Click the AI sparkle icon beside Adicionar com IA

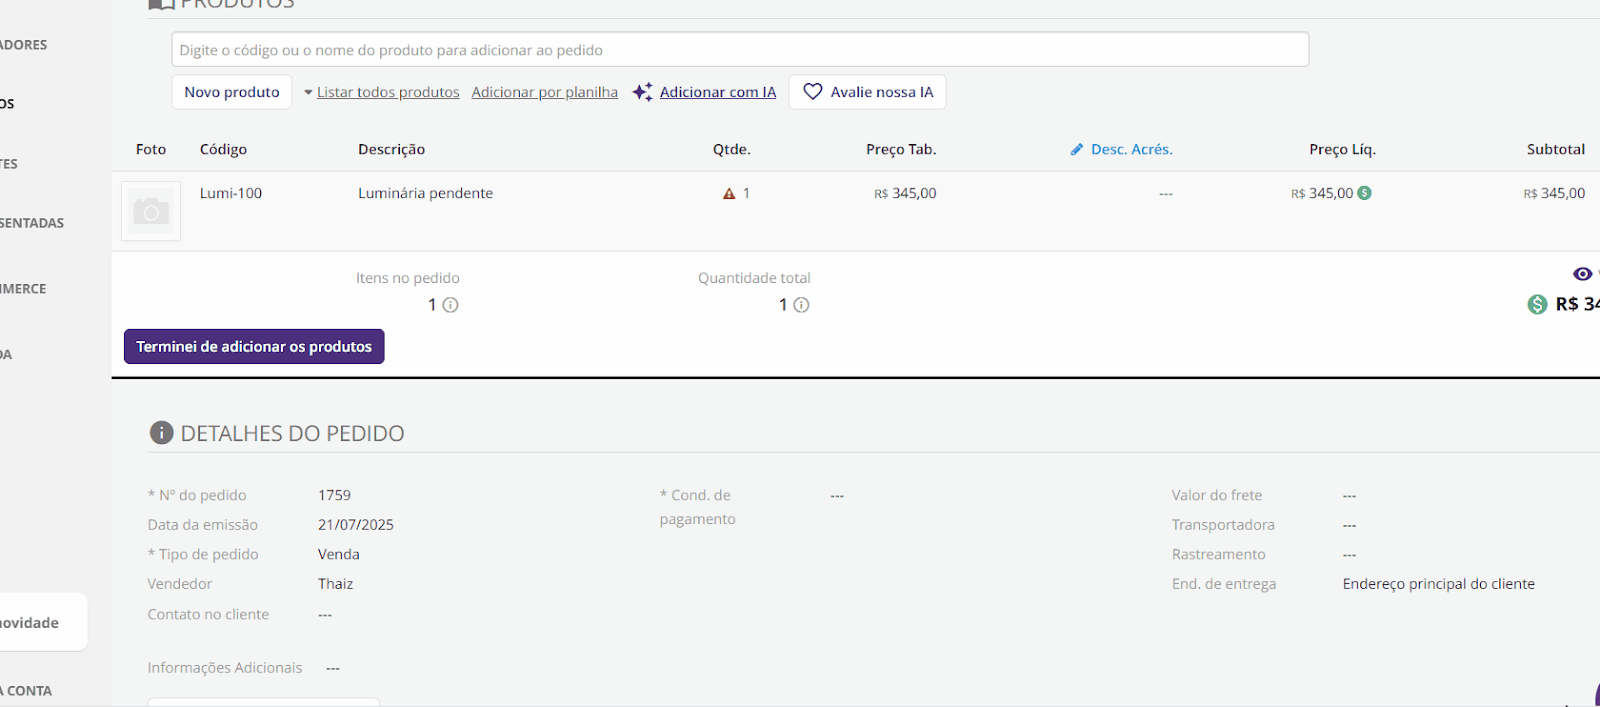click(x=642, y=92)
